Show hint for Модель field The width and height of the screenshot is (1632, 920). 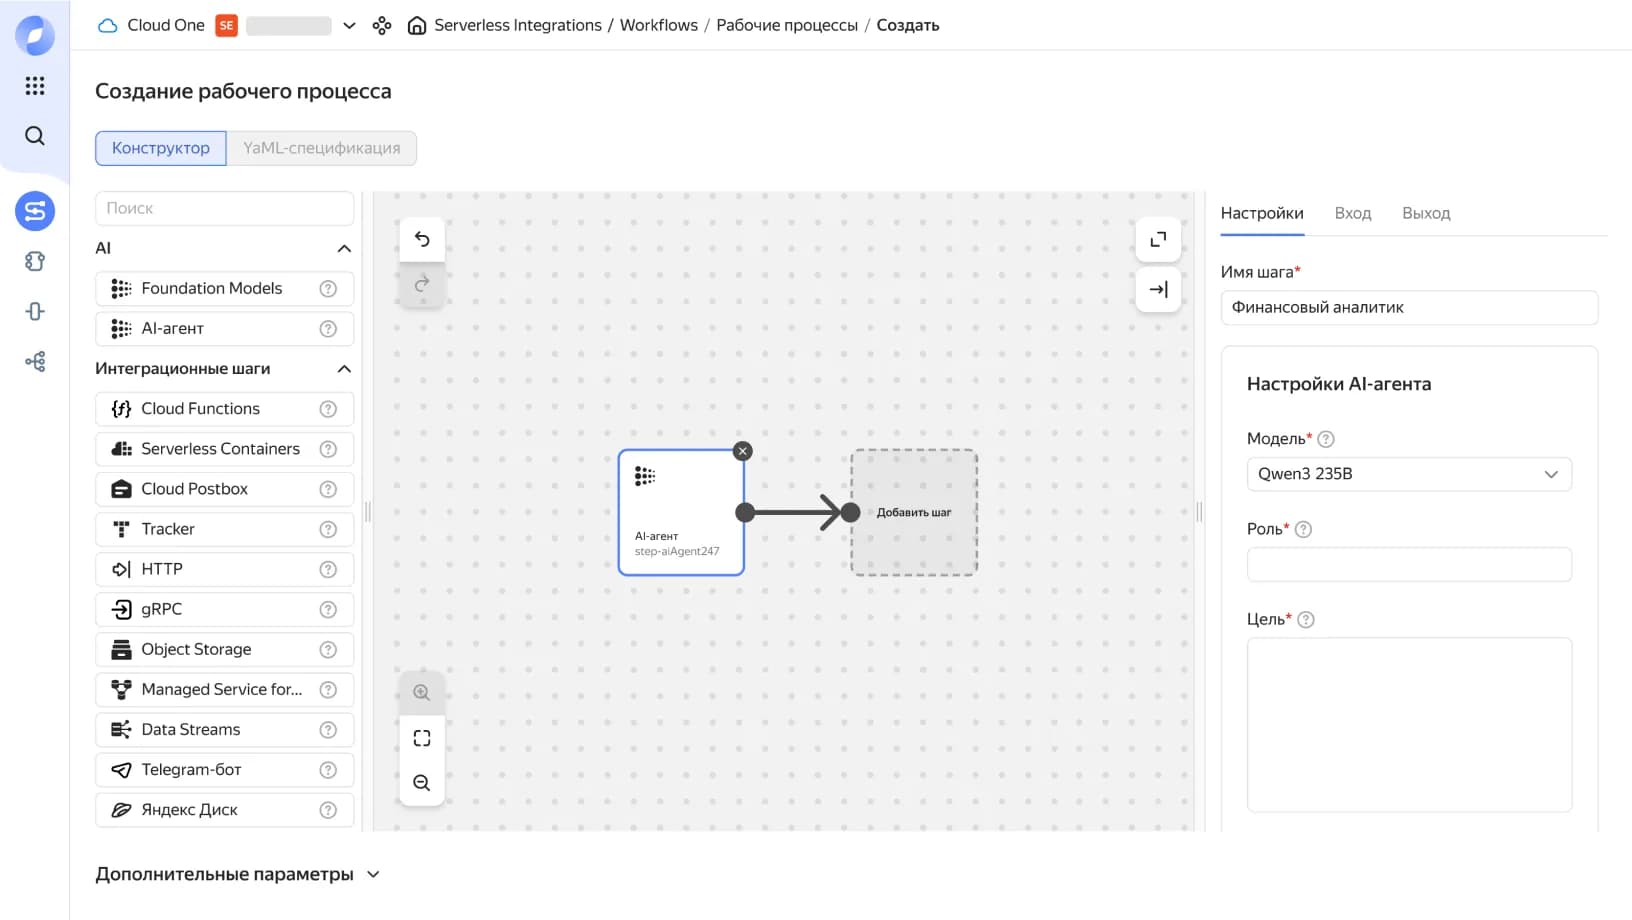pos(1326,439)
